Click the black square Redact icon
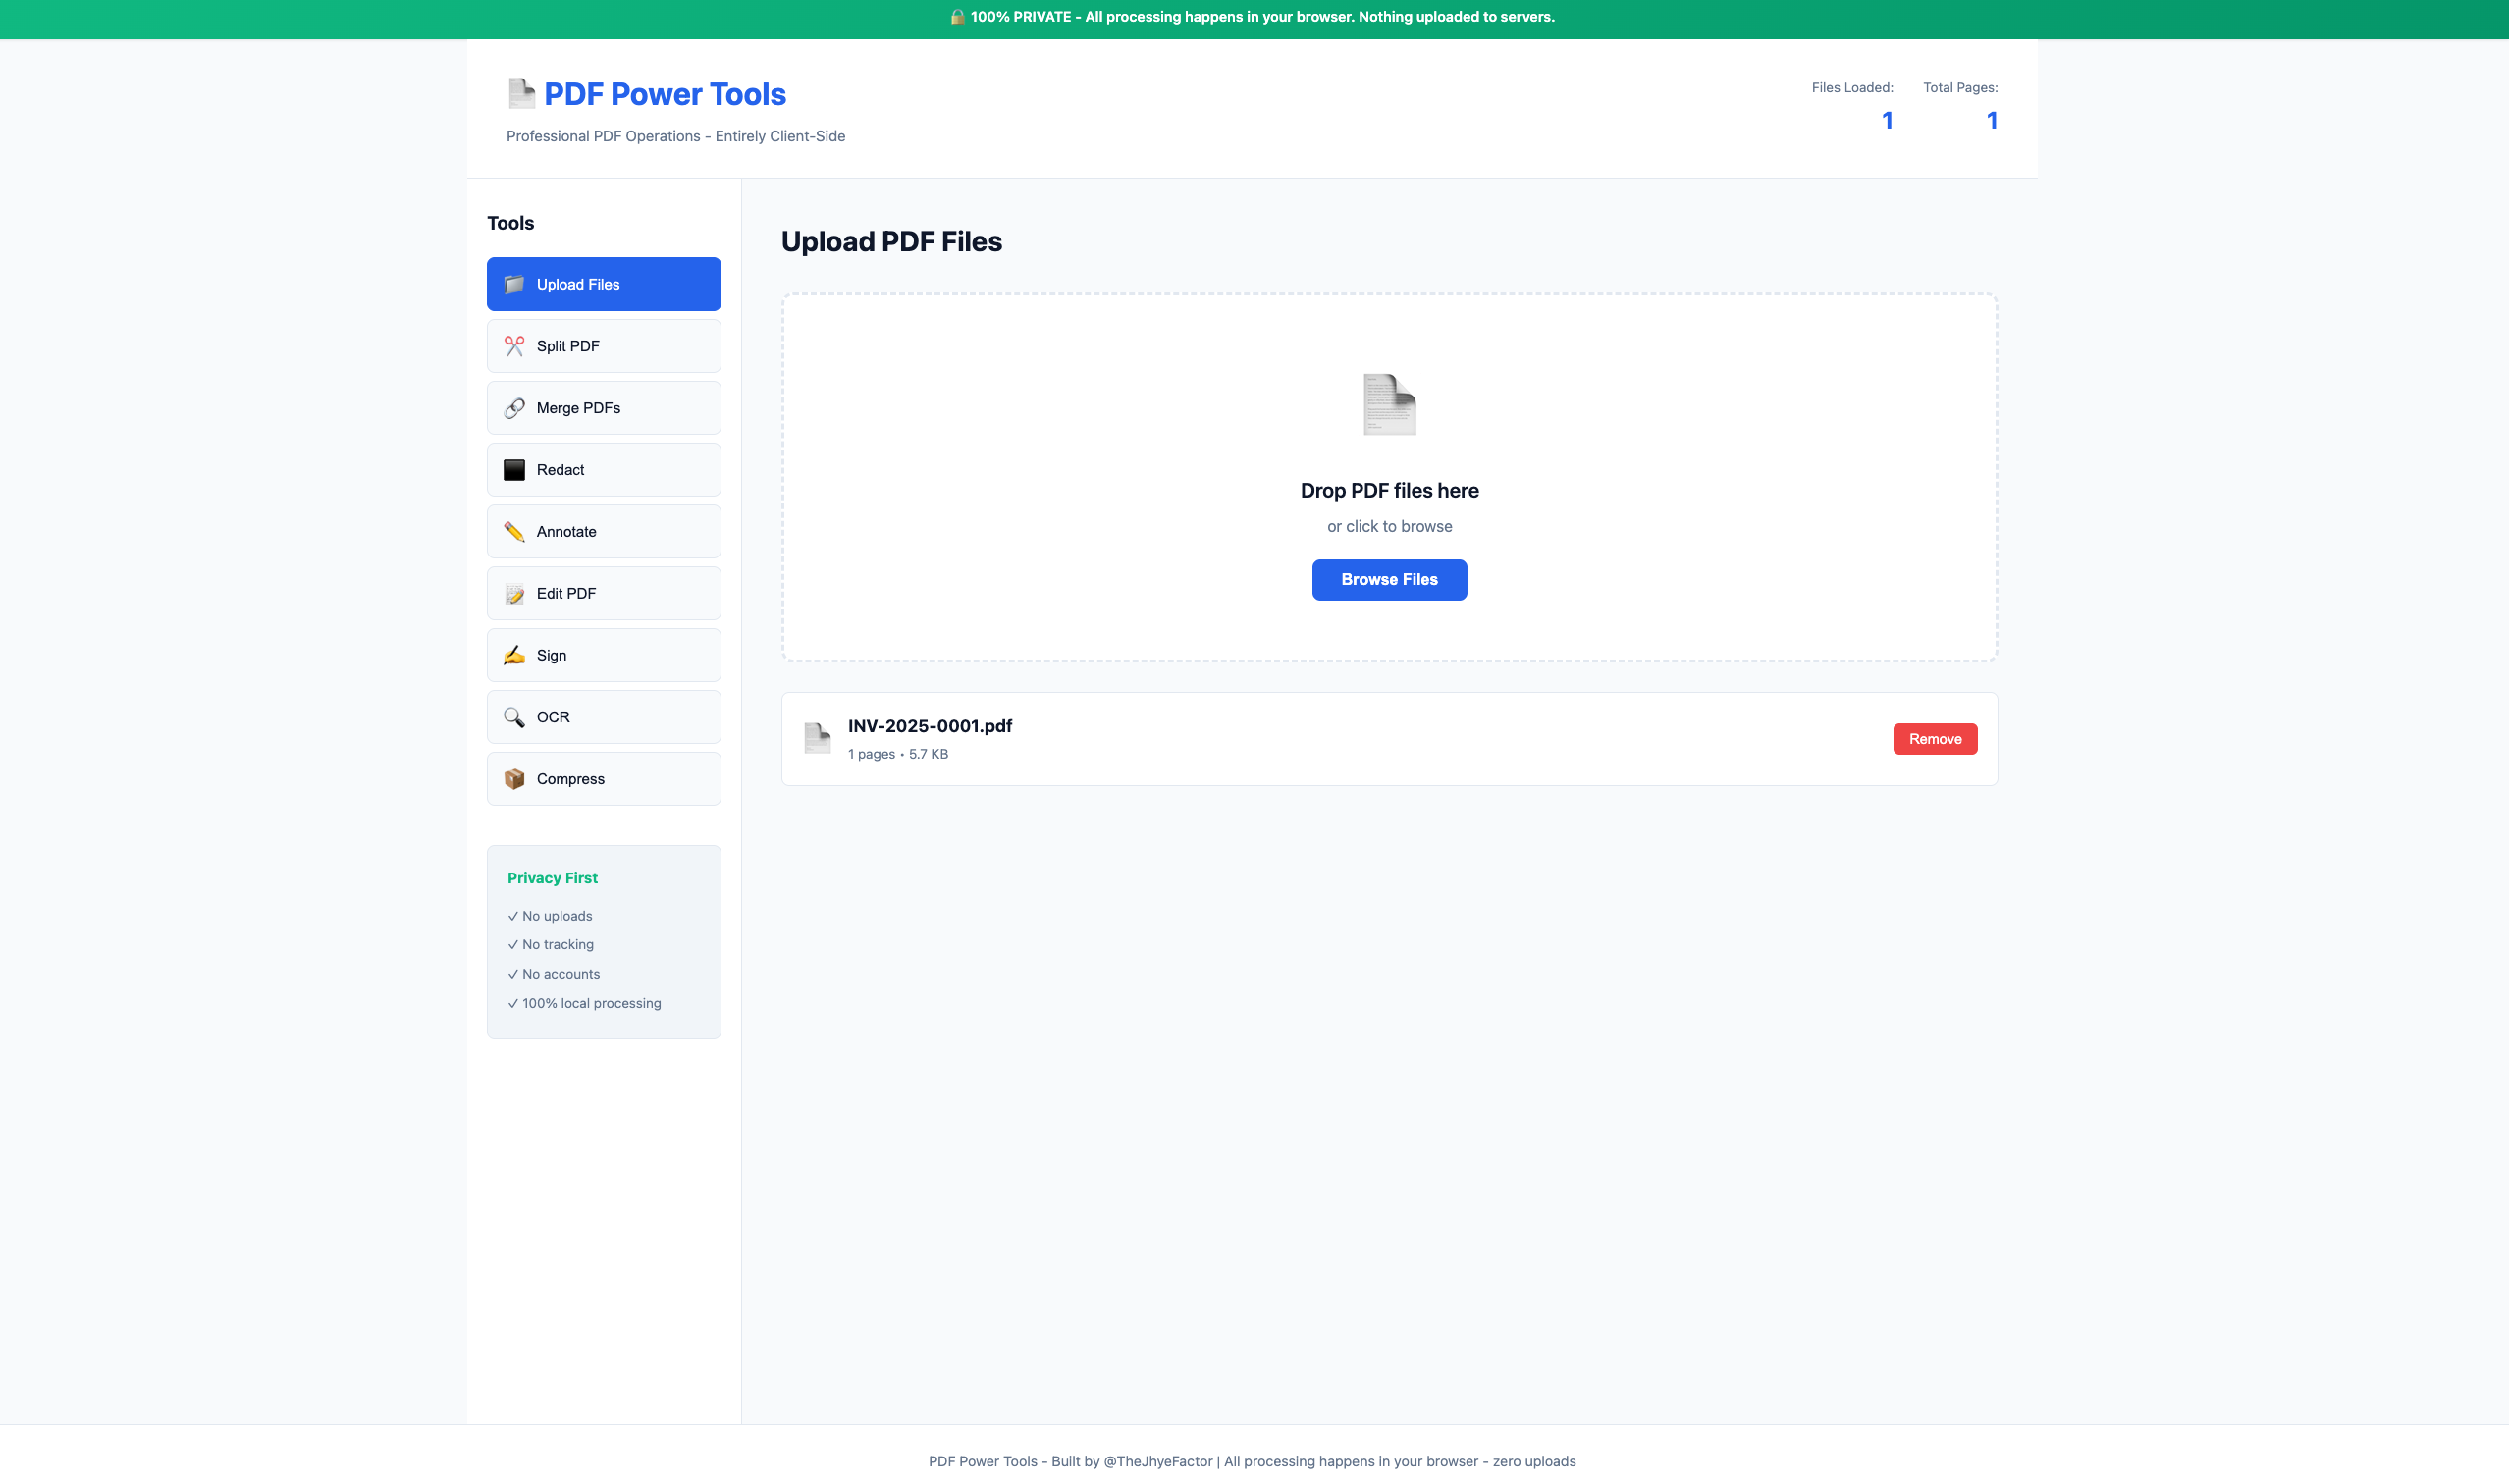Image resolution: width=2509 pixels, height=1484 pixels. [x=514, y=470]
